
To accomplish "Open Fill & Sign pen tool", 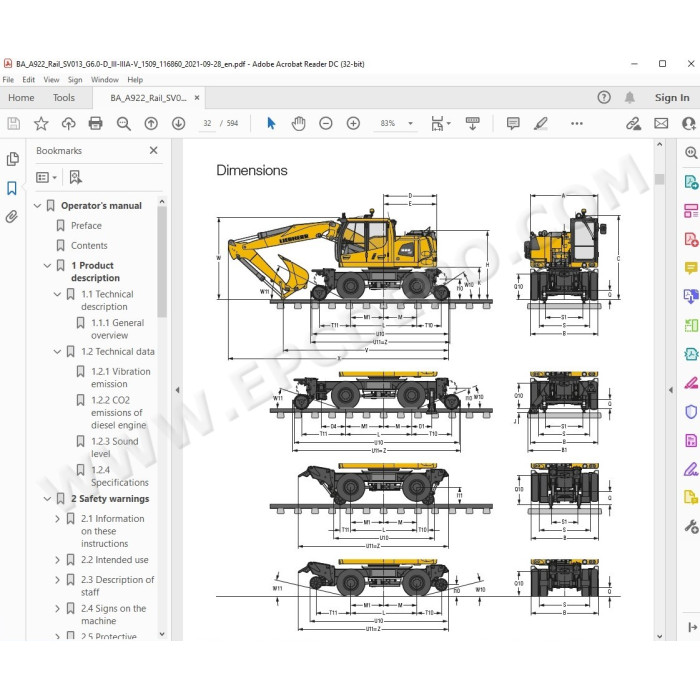I will [x=691, y=469].
